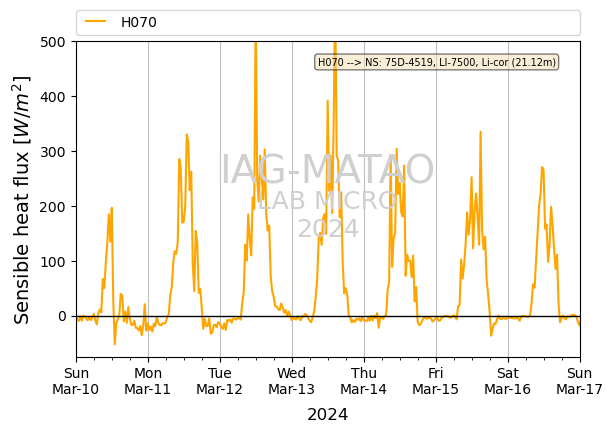Click the 200 y-axis tick label
The image size is (613, 433).
53,207
